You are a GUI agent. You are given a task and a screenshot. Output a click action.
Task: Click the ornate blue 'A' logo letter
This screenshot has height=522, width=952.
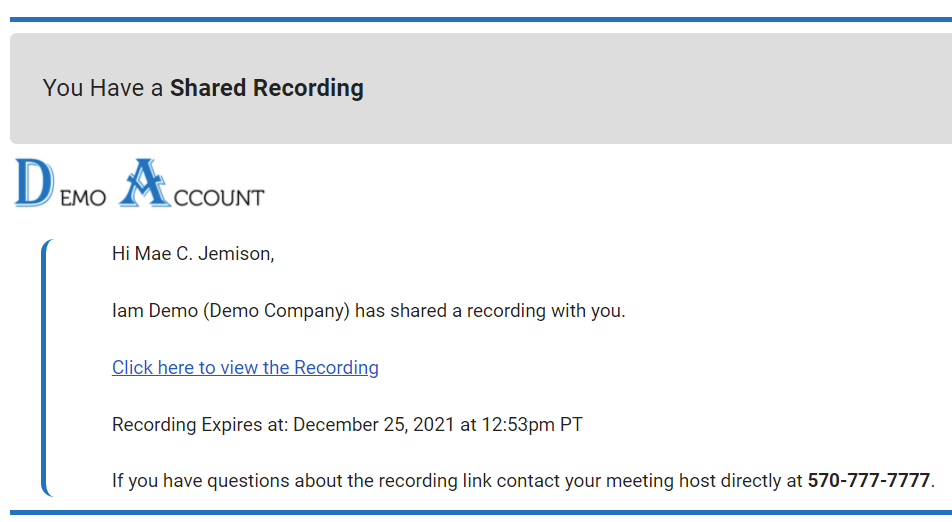tap(145, 183)
